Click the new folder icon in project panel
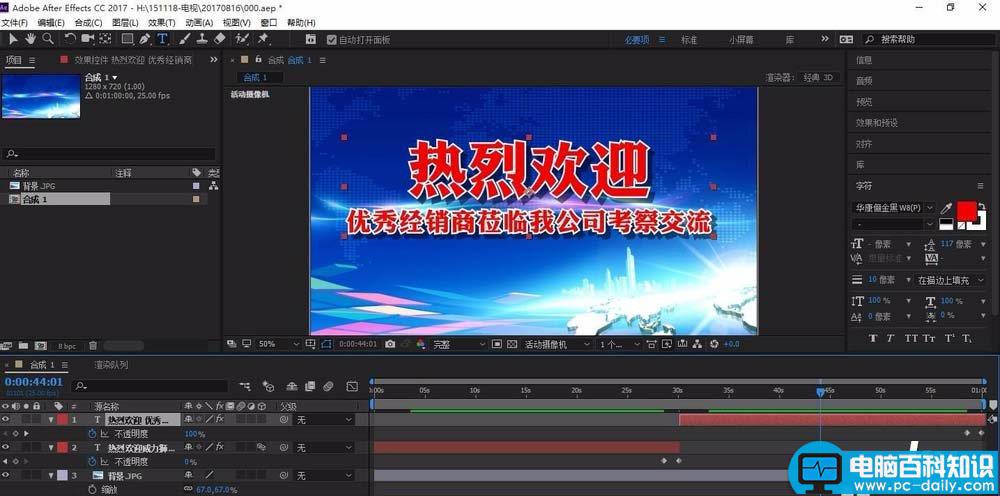 coord(24,346)
